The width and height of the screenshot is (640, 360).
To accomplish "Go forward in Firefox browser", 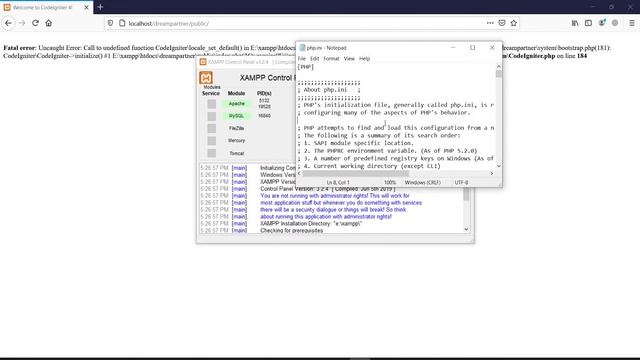I will pos(22,23).
